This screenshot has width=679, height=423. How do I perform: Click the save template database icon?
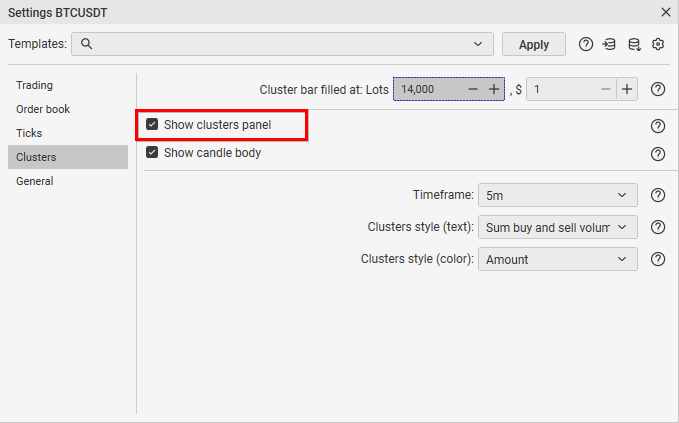pos(634,44)
